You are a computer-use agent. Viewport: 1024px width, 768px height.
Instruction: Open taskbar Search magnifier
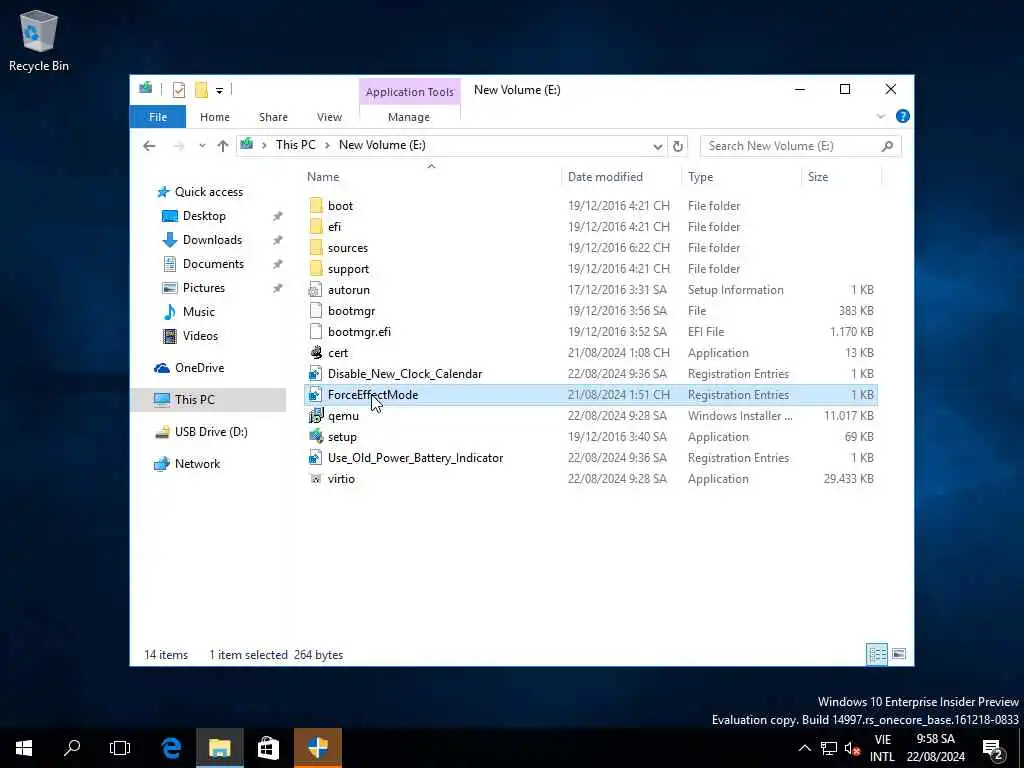(x=72, y=748)
